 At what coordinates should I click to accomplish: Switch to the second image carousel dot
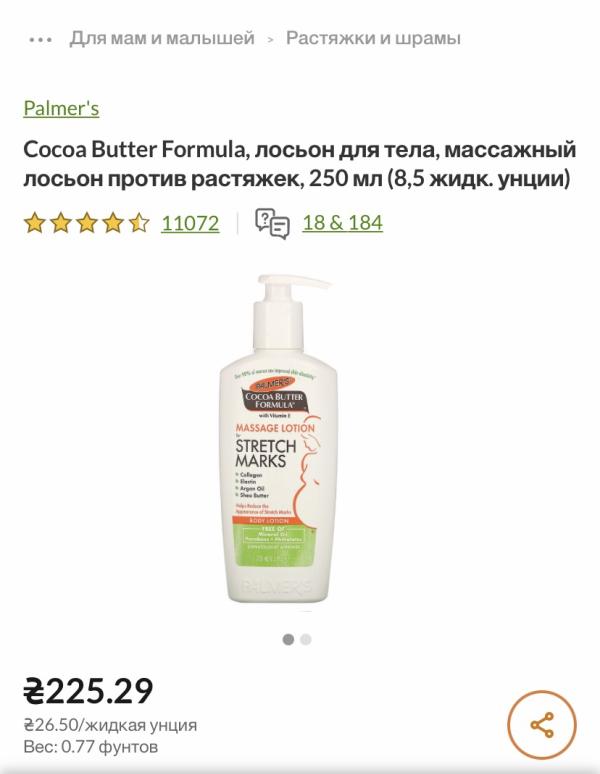(306, 640)
